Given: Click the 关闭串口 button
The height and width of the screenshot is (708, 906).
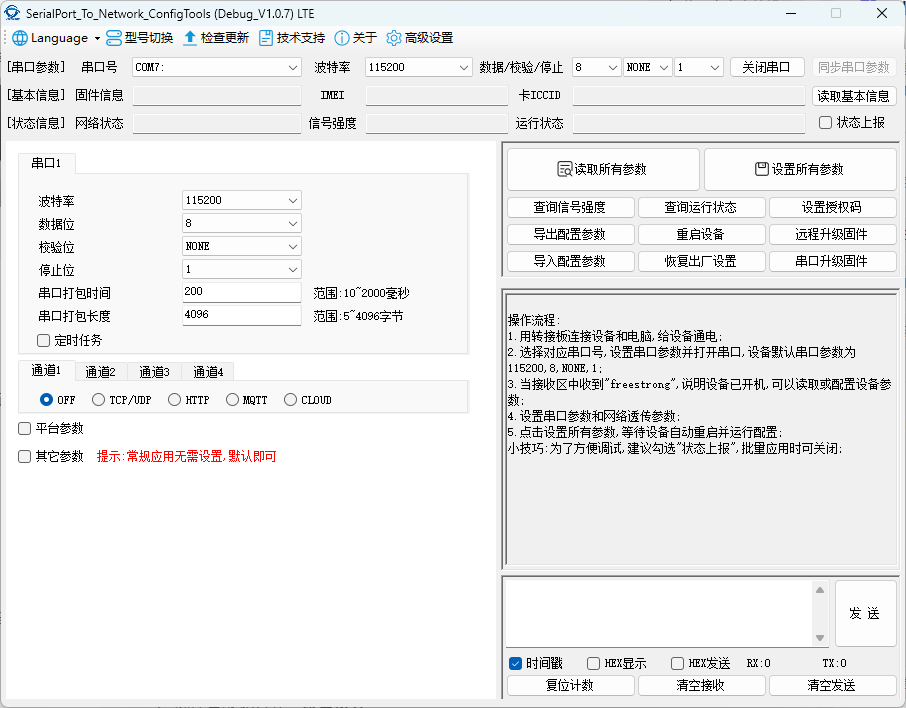Looking at the screenshot, I should (x=767, y=67).
